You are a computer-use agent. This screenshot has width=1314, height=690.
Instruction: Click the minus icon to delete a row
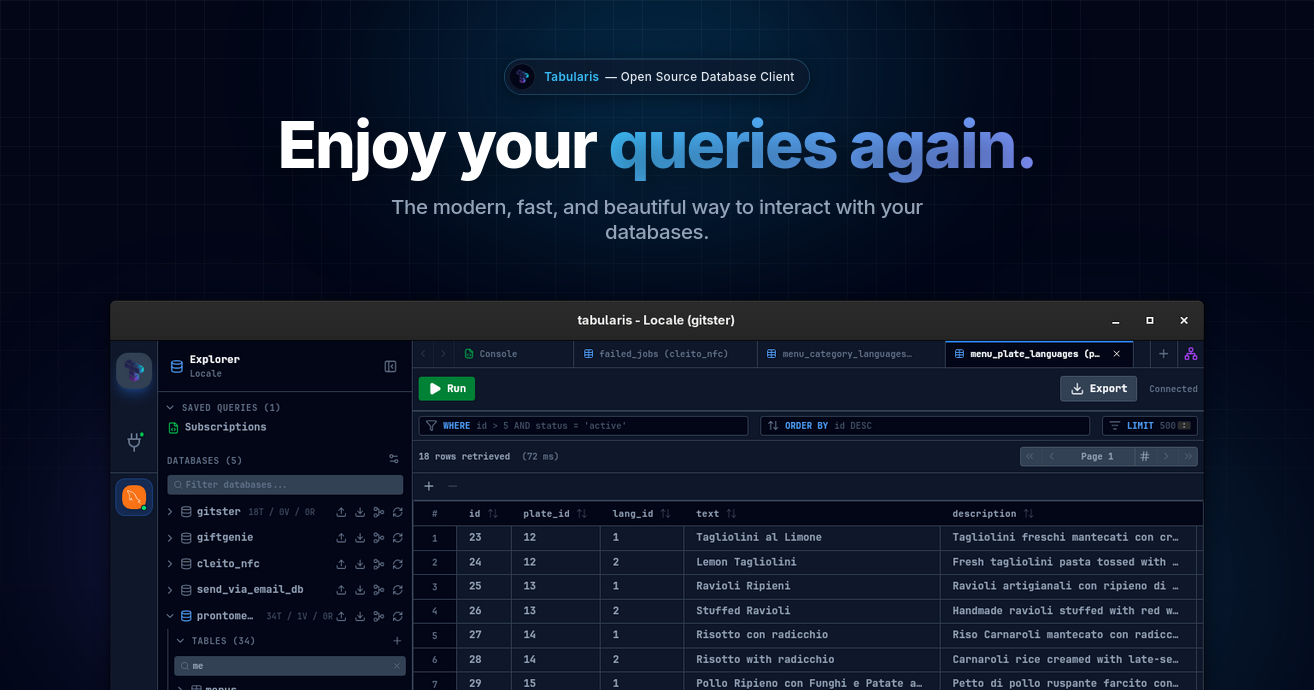click(452, 486)
